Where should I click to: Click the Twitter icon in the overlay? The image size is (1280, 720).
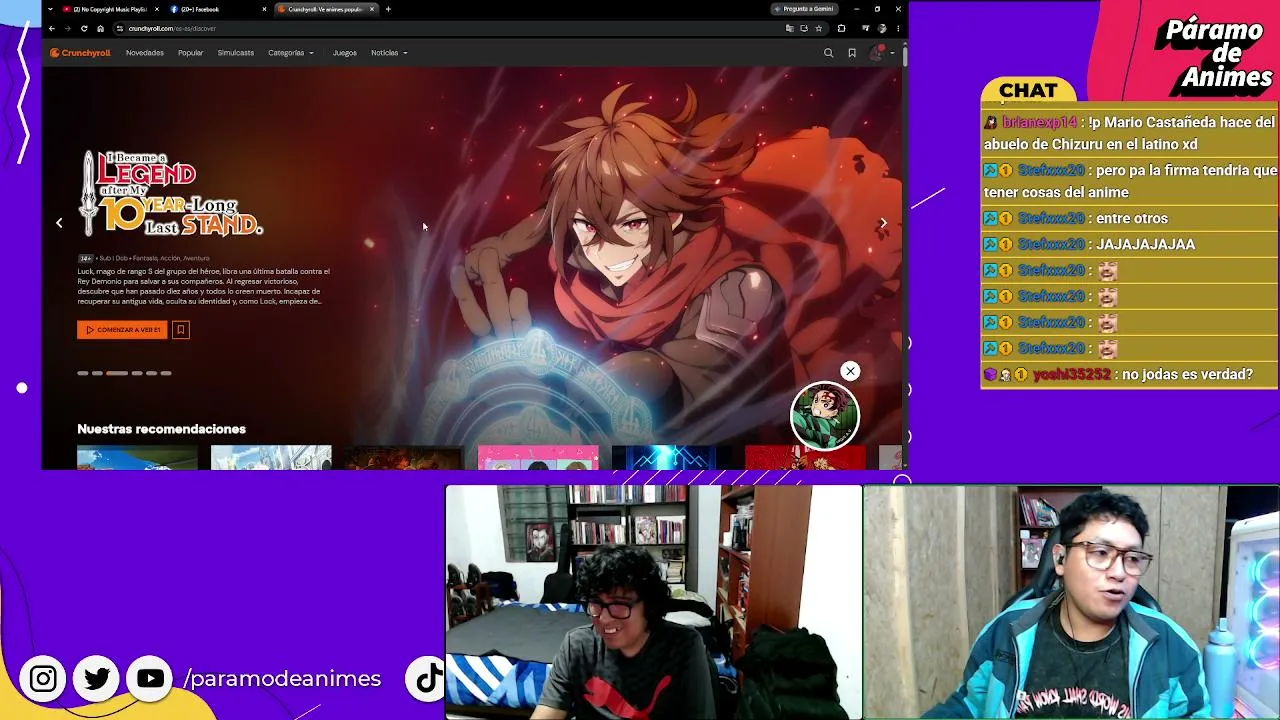[x=97, y=679]
